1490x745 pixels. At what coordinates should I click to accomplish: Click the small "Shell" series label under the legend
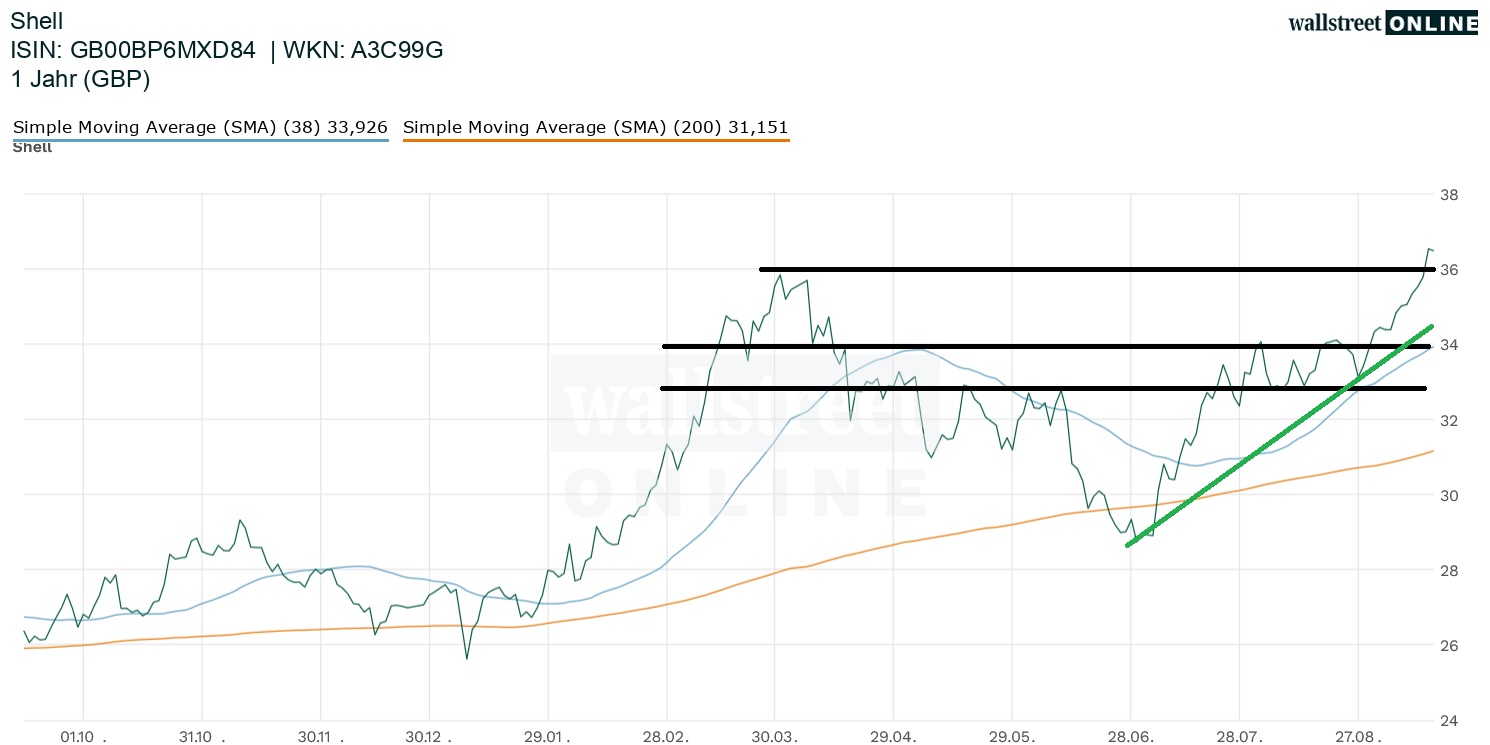tap(32, 148)
